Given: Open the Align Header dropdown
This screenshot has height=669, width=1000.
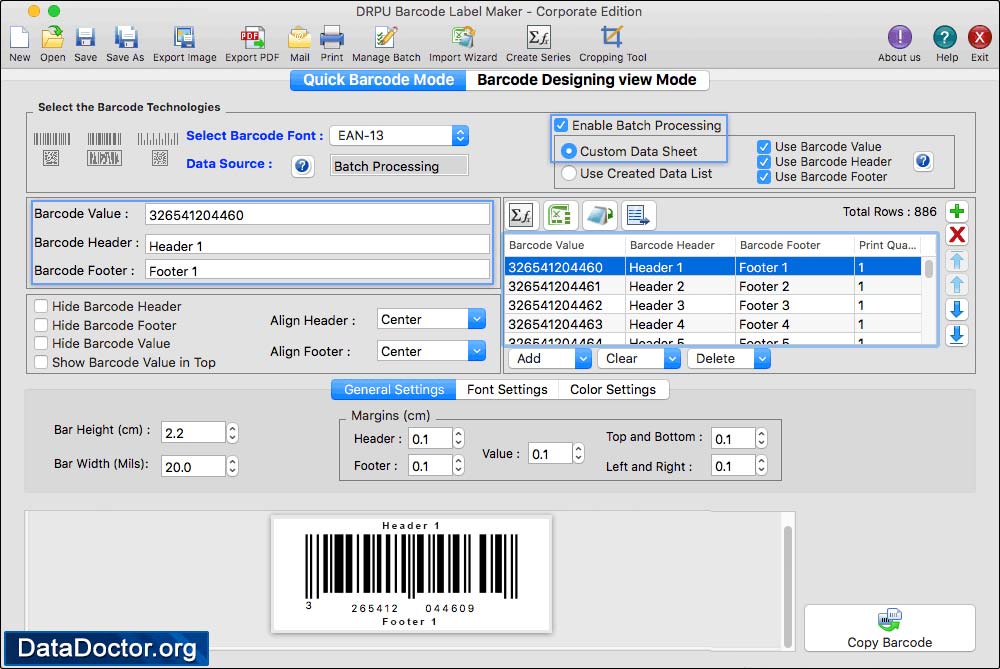Looking at the screenshot, I should point(430,319).
